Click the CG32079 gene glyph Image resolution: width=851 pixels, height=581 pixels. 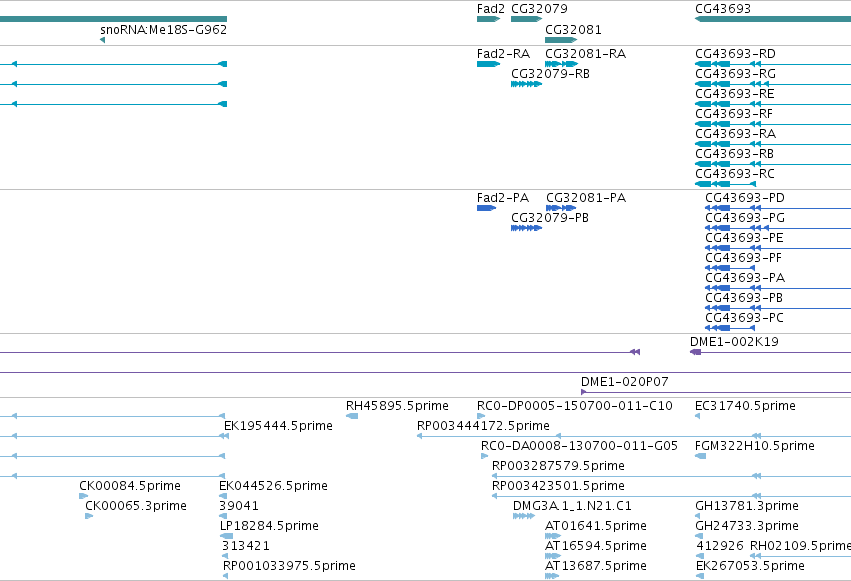pos(526,19)
